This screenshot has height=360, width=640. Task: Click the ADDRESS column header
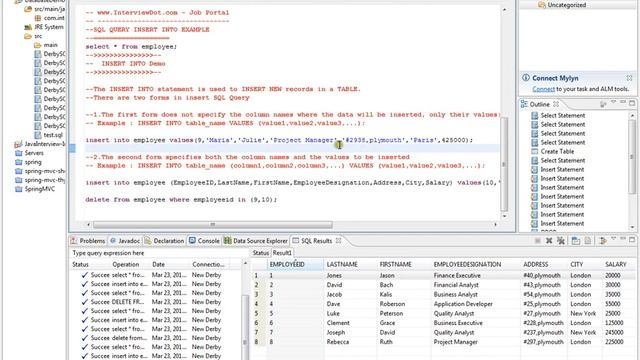pos(544,264)
